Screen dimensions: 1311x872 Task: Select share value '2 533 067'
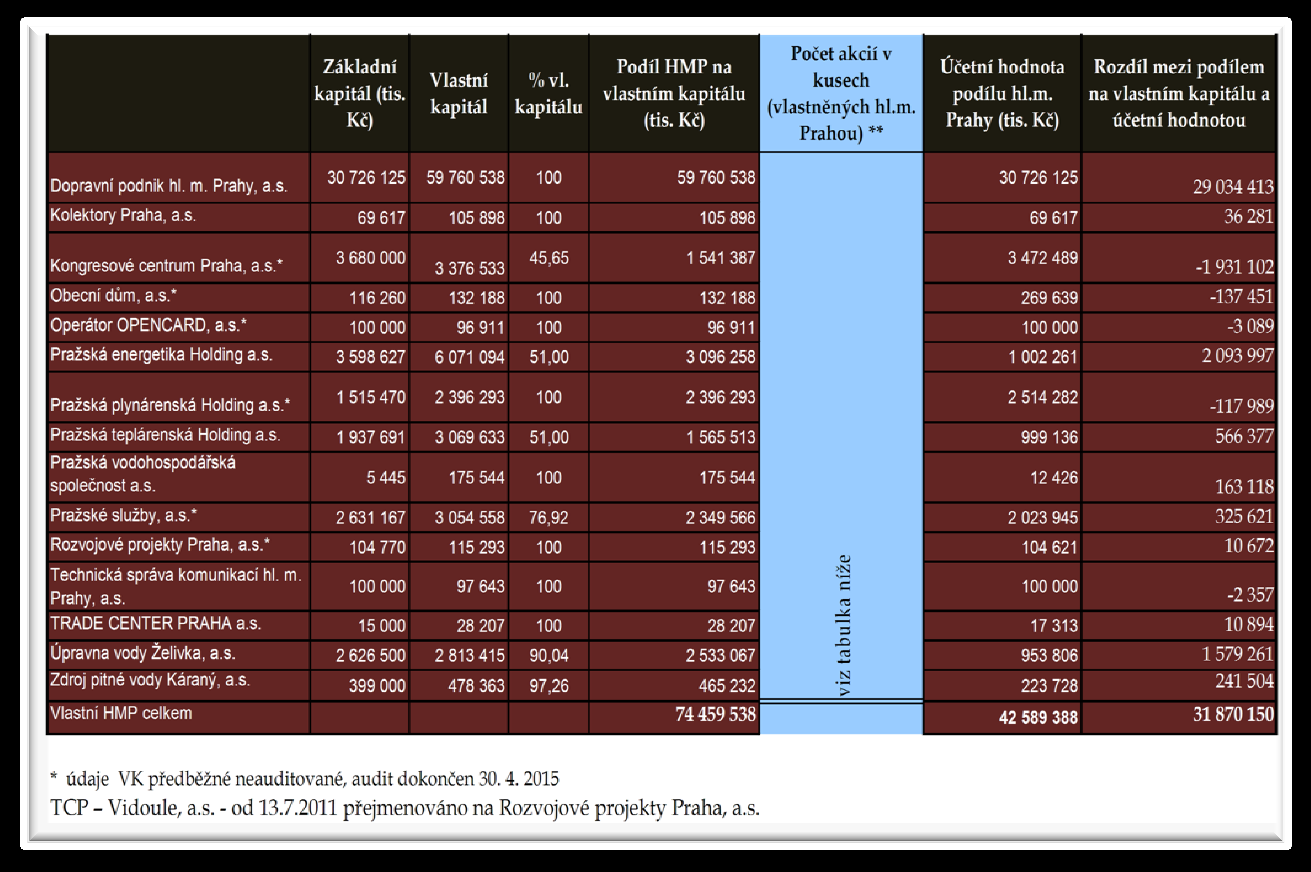point(720,654)
